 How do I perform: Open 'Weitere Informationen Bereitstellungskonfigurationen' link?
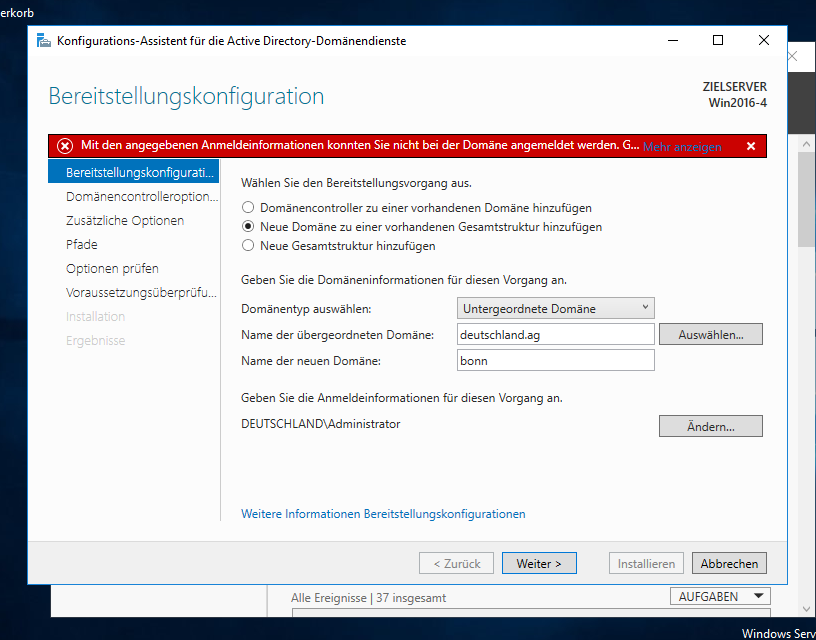383,514
